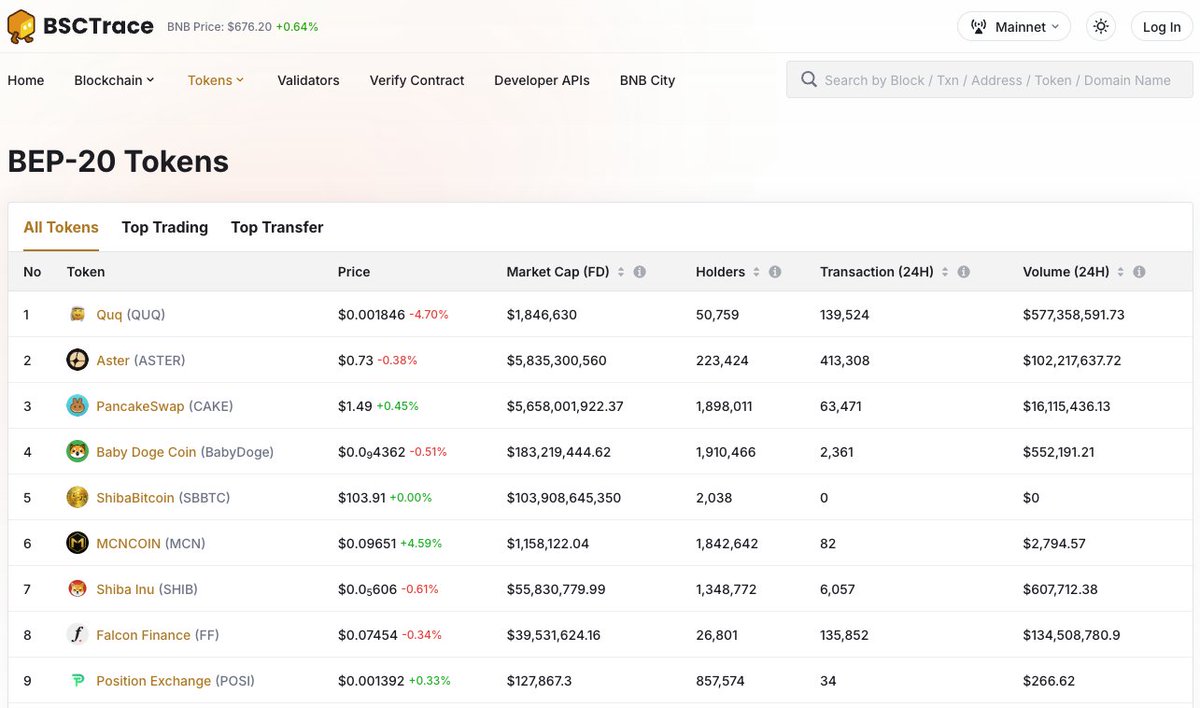Click the BEP-20 Tokens heading
The image size is (1200, 708).
click(x=118, y=161)
